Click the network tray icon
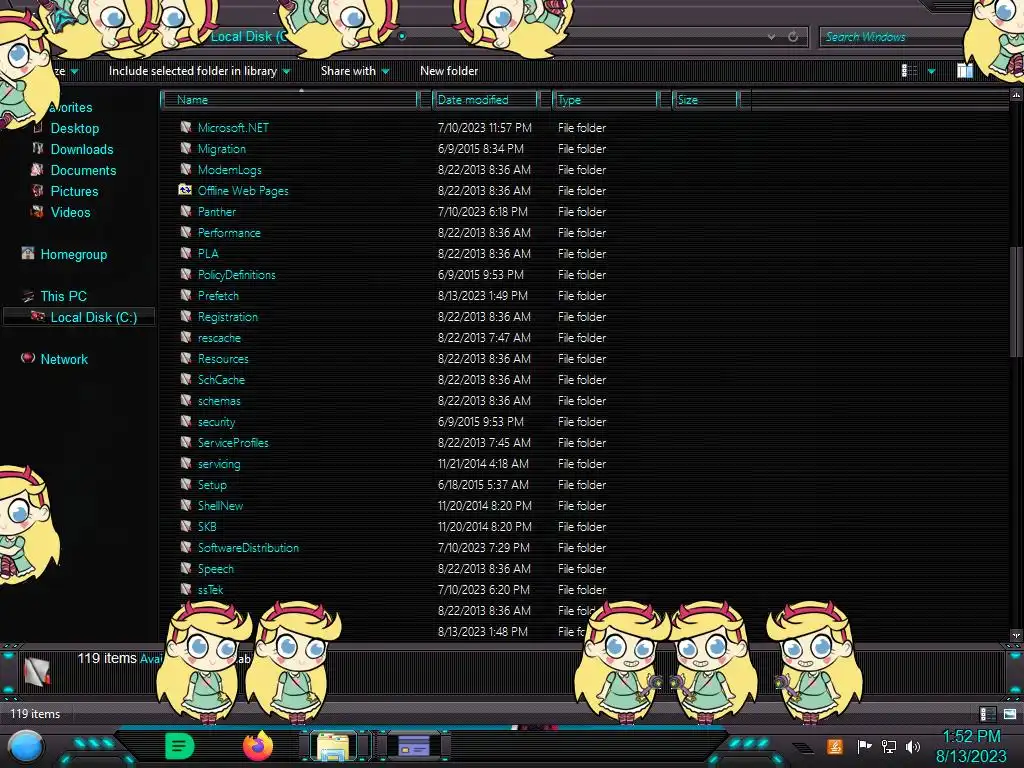 coord(888,746)
